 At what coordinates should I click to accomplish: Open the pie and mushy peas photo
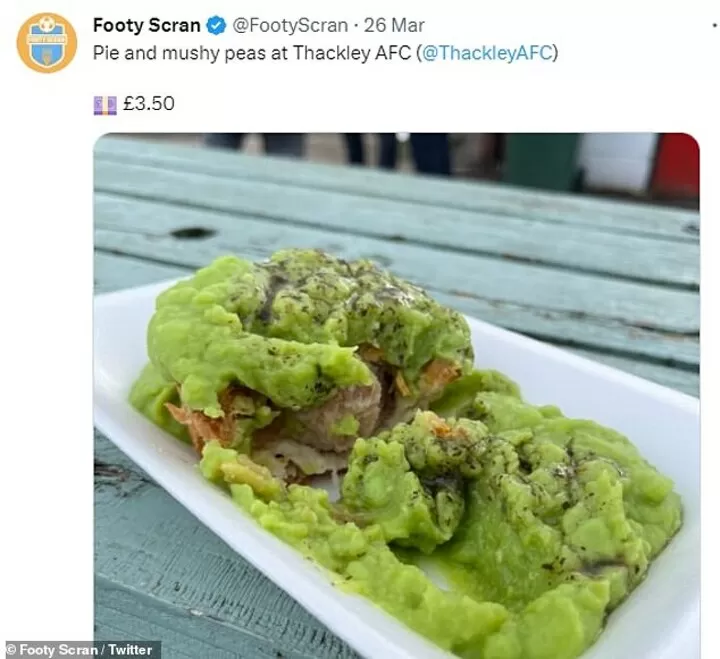tap(396, 396)
